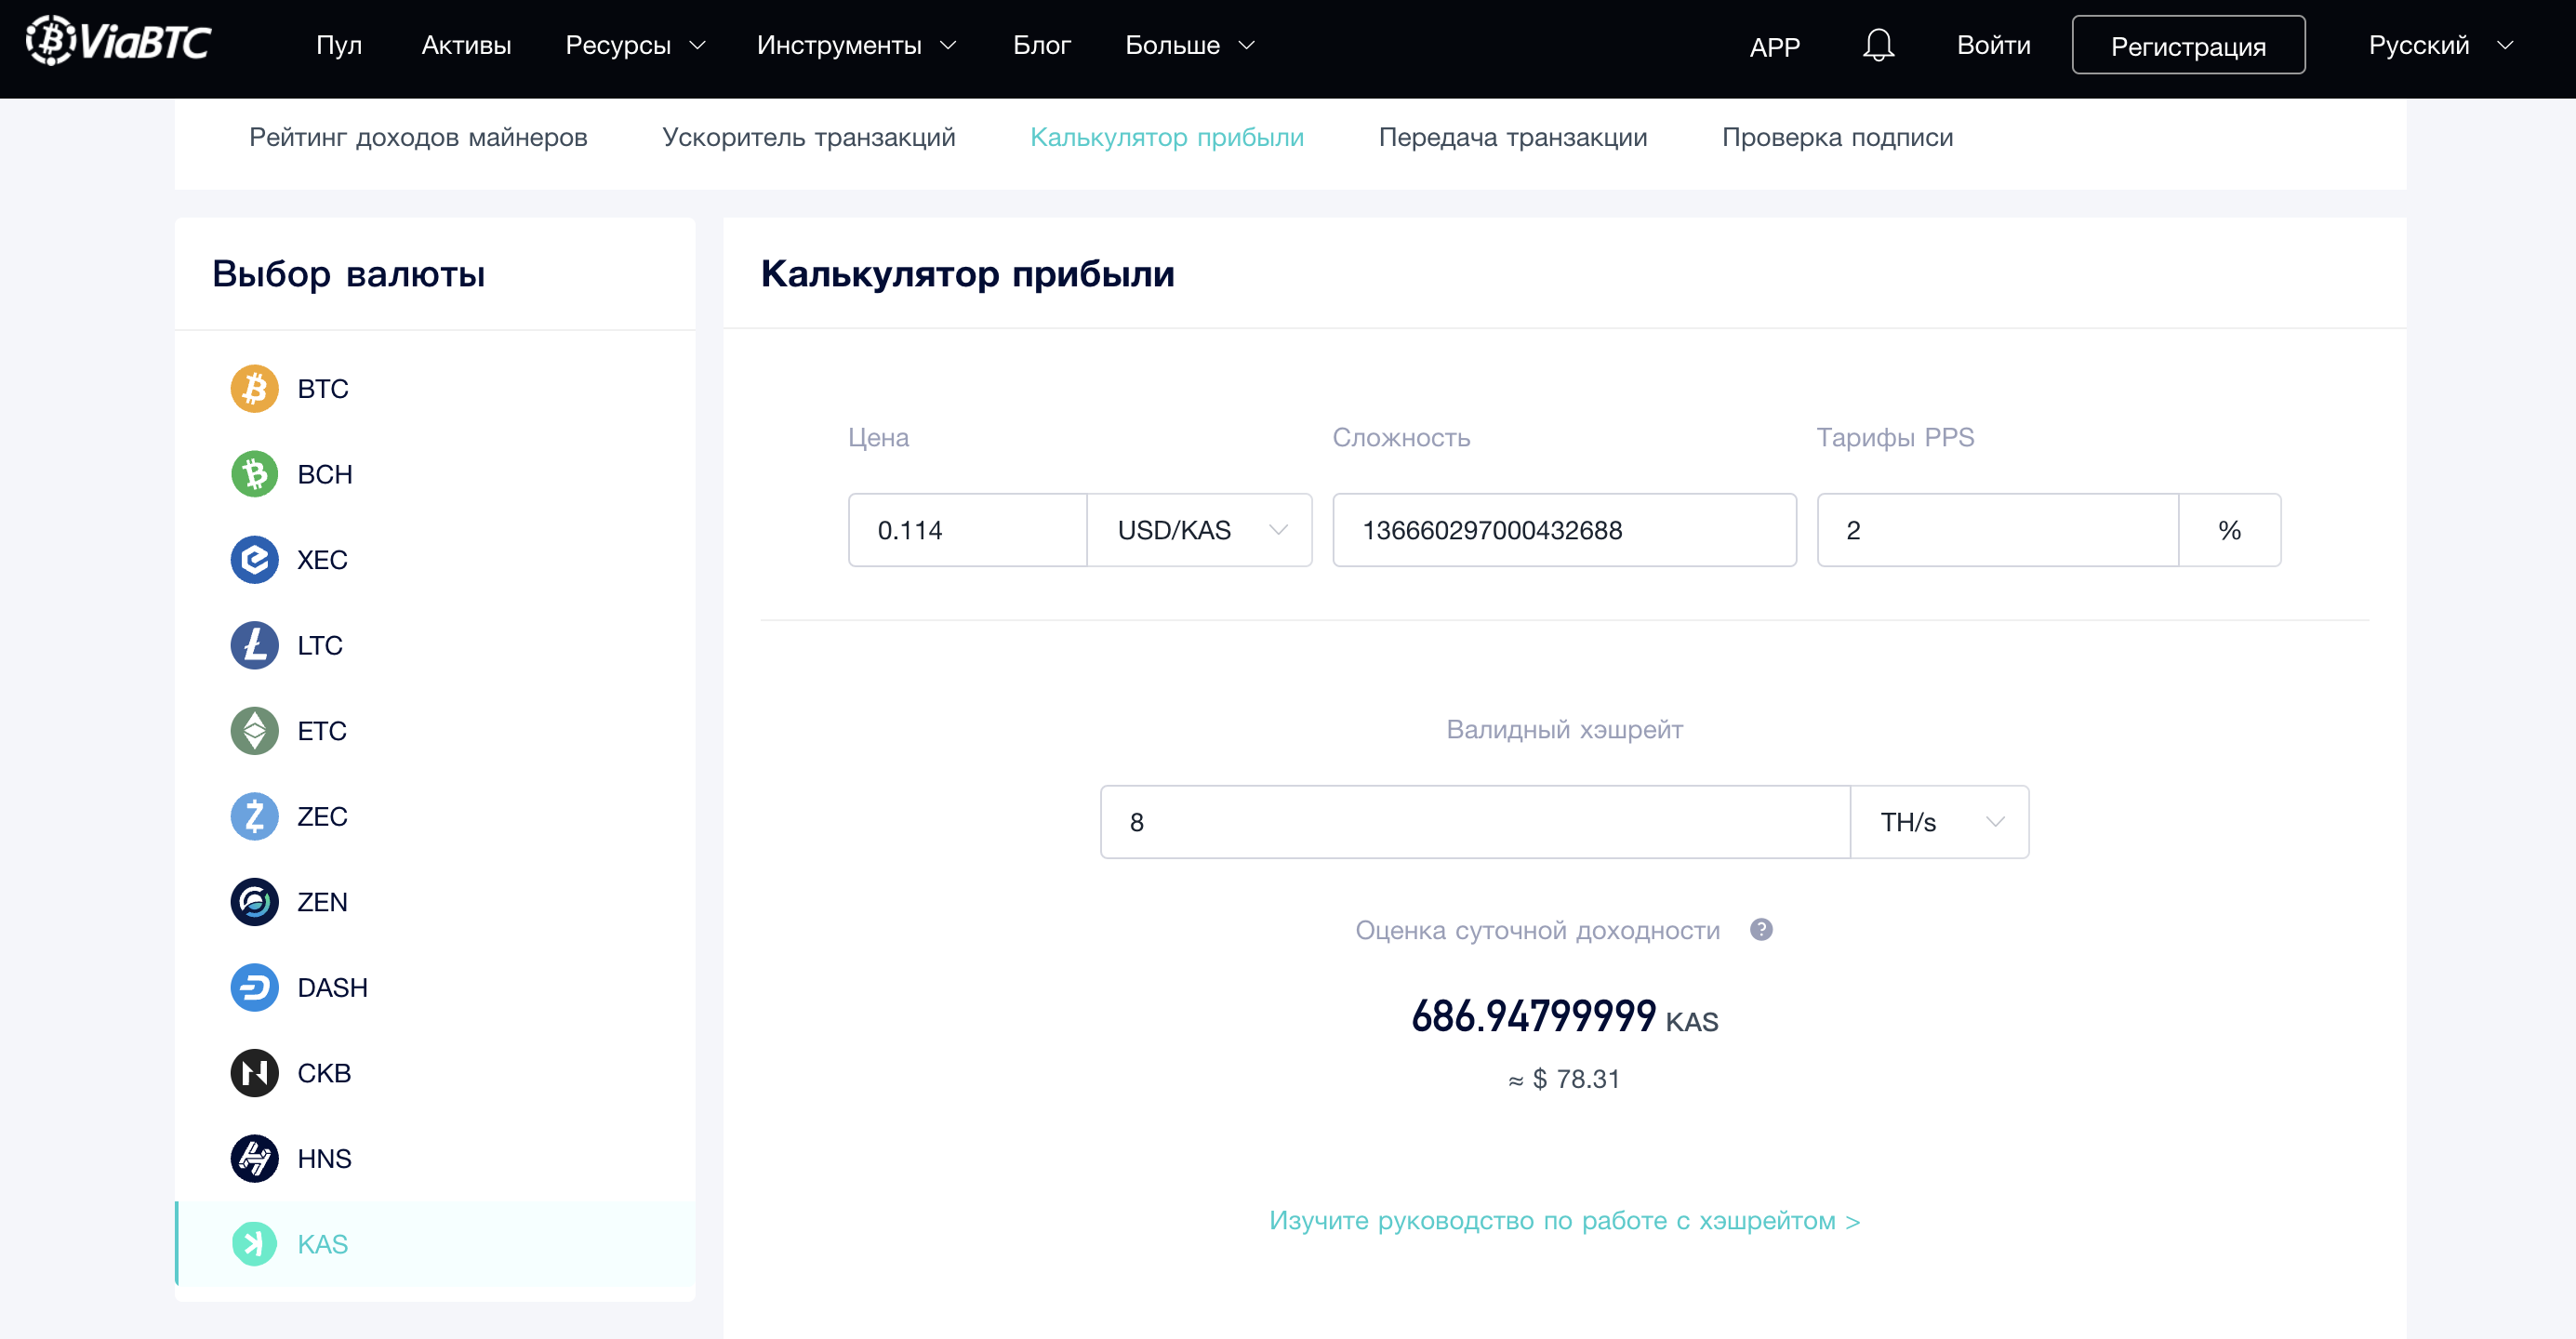Viewport: 2576px width, 1339px height.
Task: Click the Валидный хэшрейт value field
Action: pyautogui.click(x=1474, y=822)
